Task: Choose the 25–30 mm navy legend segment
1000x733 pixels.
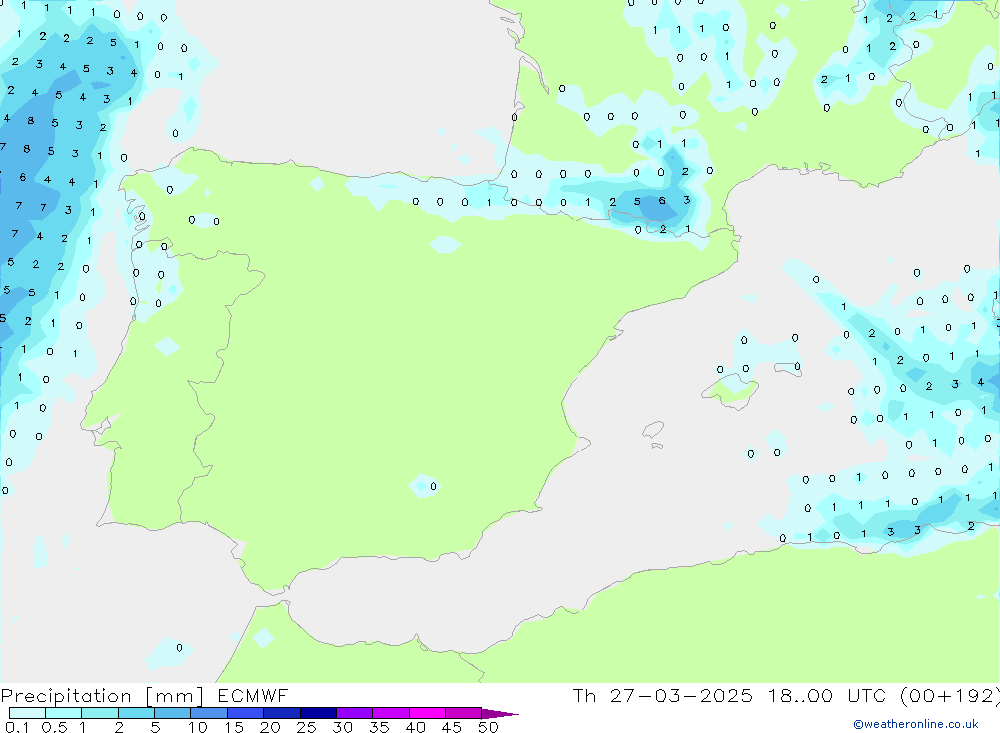Action: 318,713
